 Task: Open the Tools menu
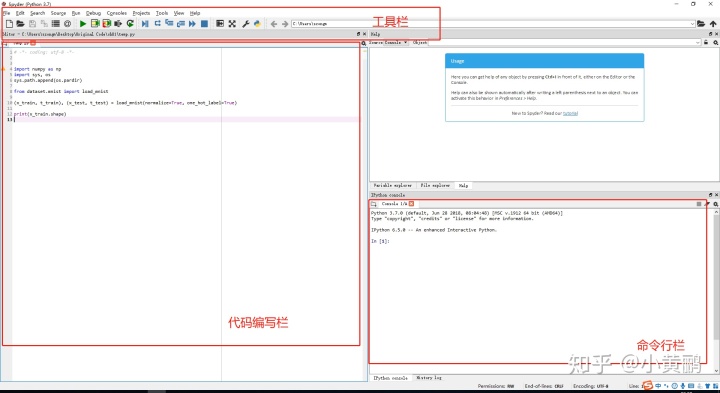tap(162, 13)
